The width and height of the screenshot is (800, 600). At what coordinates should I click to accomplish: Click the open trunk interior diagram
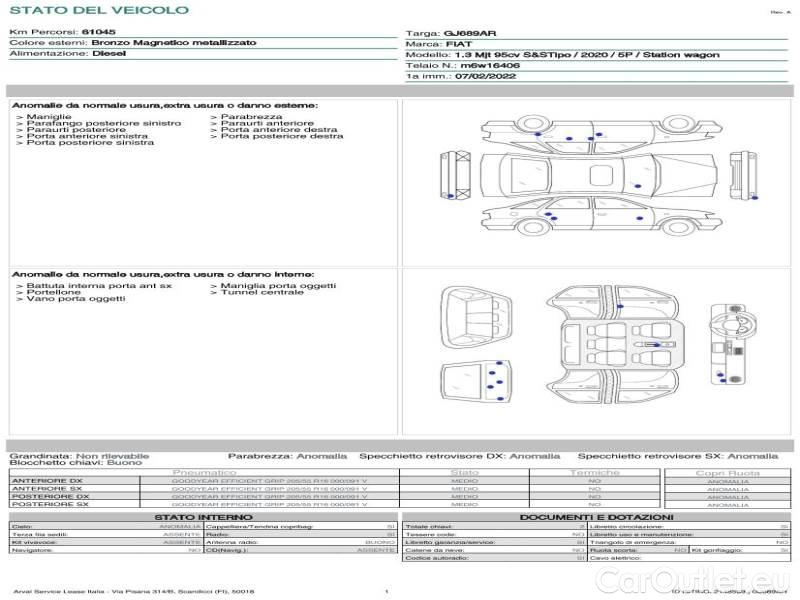(x=473, y=311)
